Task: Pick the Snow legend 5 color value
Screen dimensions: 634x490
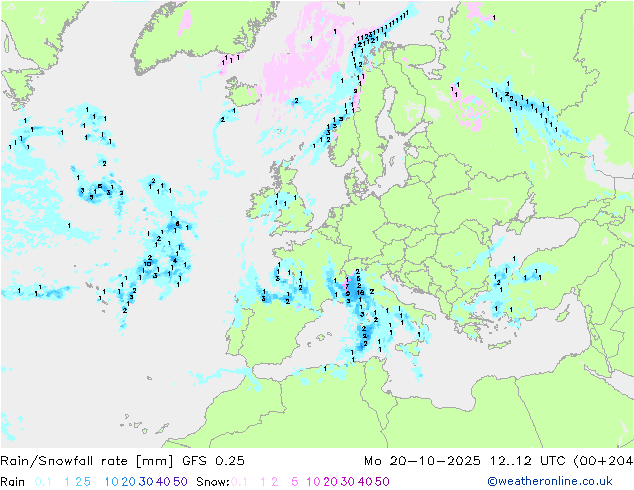Action: tap(295, 482)
